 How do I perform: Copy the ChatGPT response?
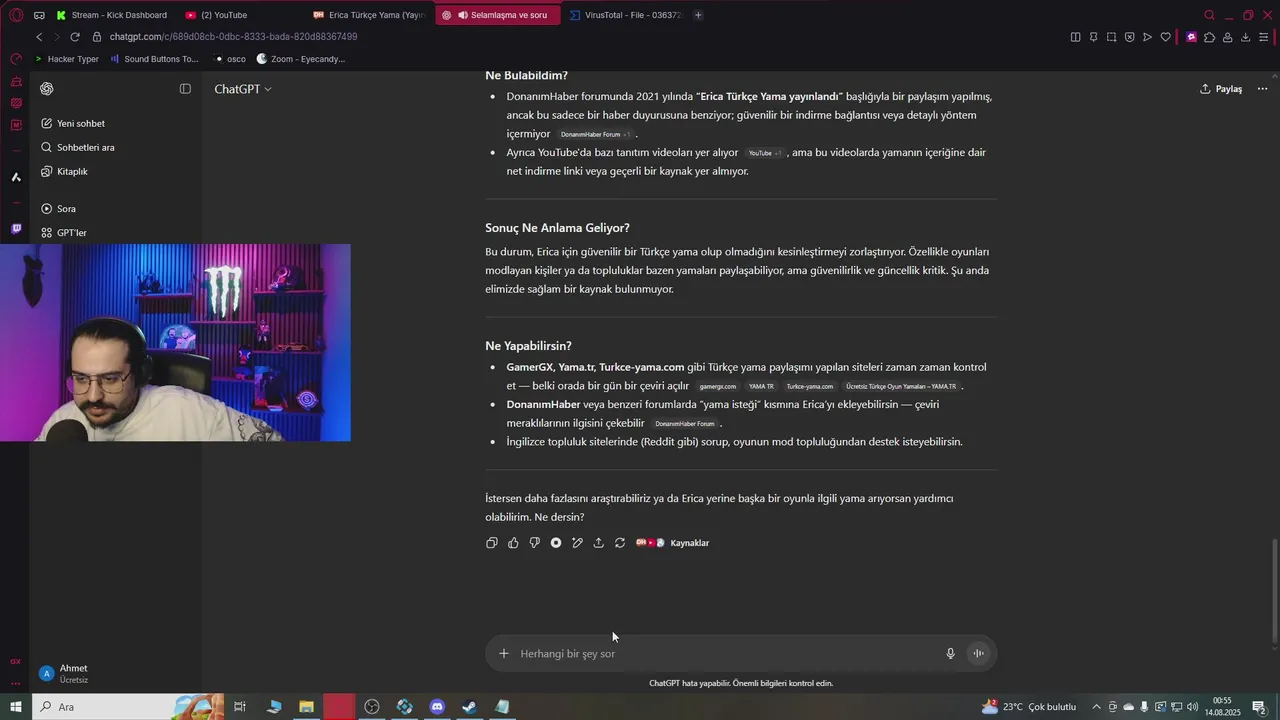click(x=491, y=543)
